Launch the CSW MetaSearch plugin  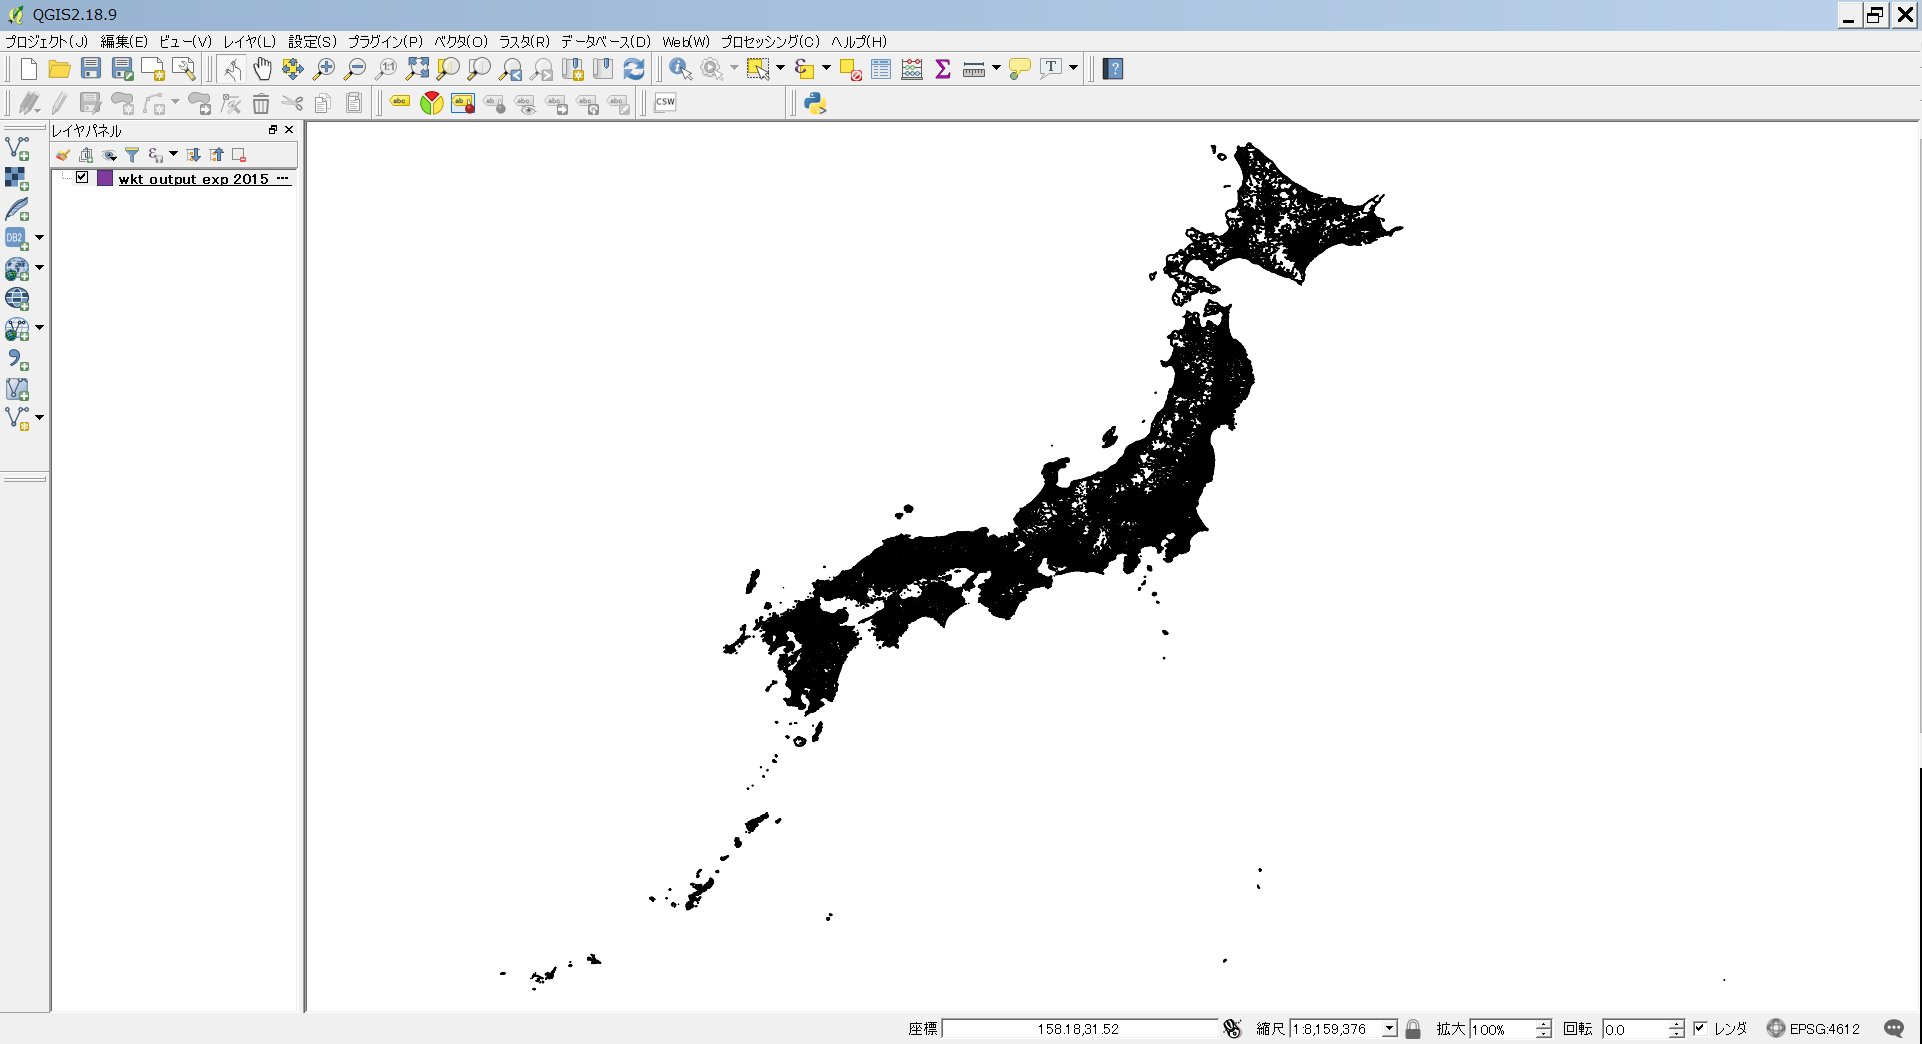[x=664, y=102]
